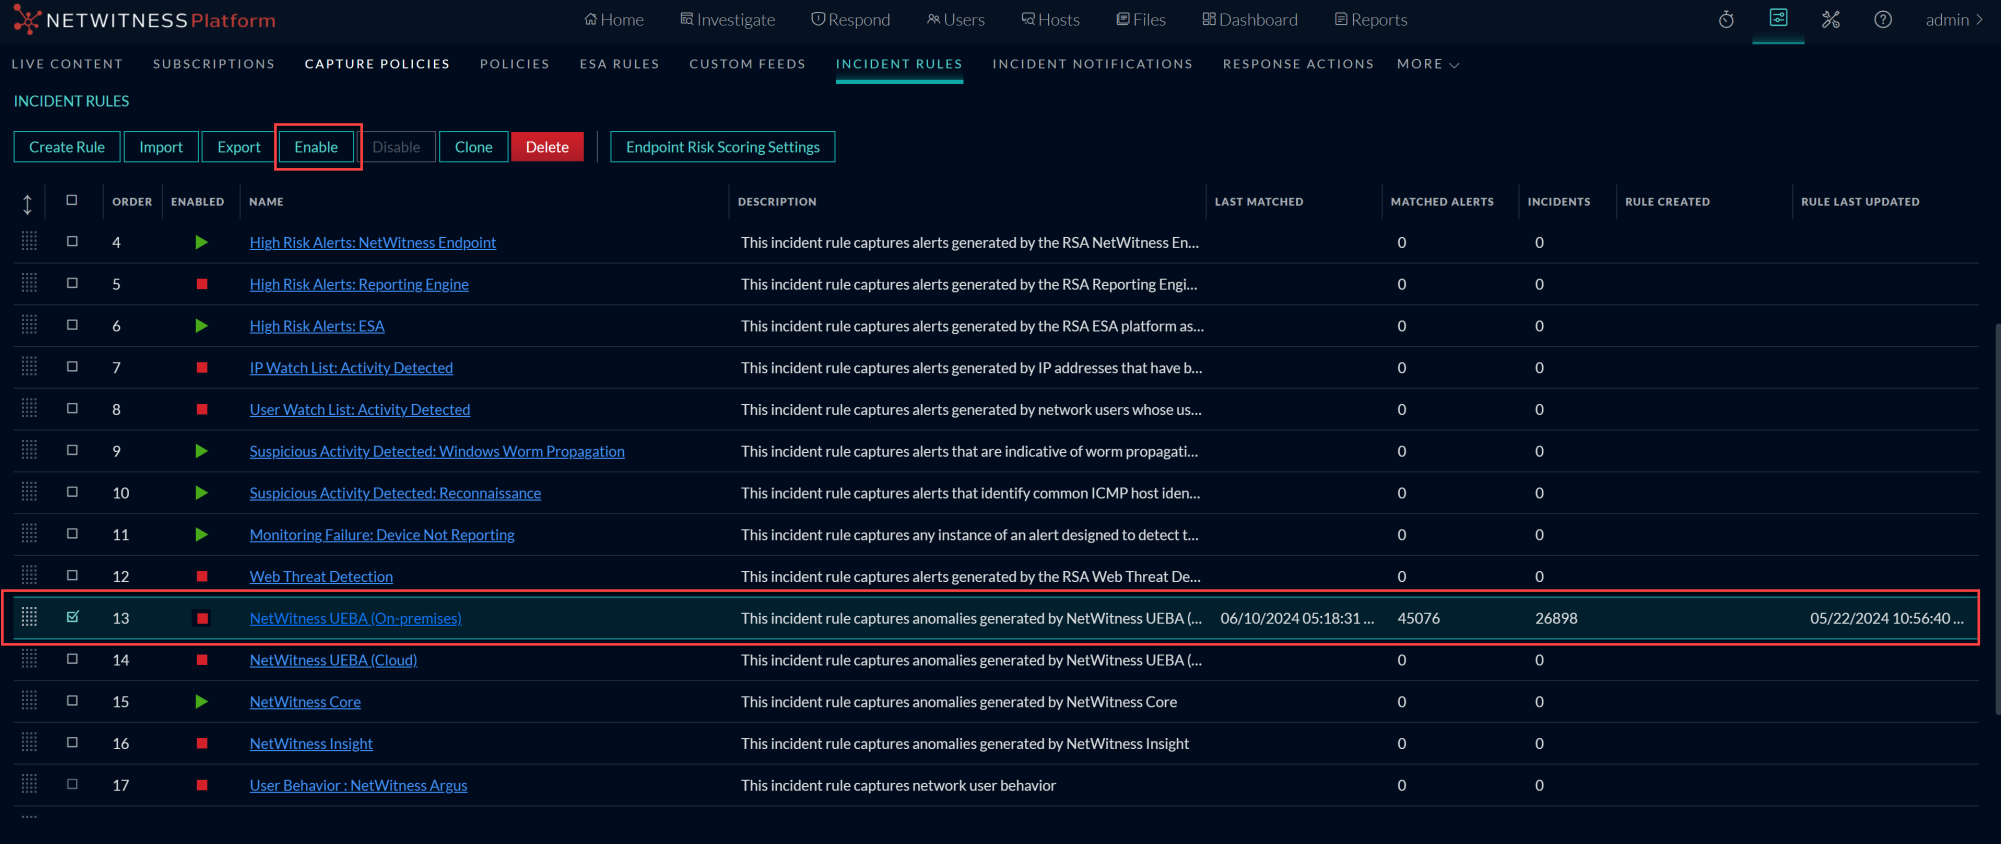Check the box for rule order 4
The width and height of the screenshot is (2001, 844).
pyautogui.click(x=72, y=241)
